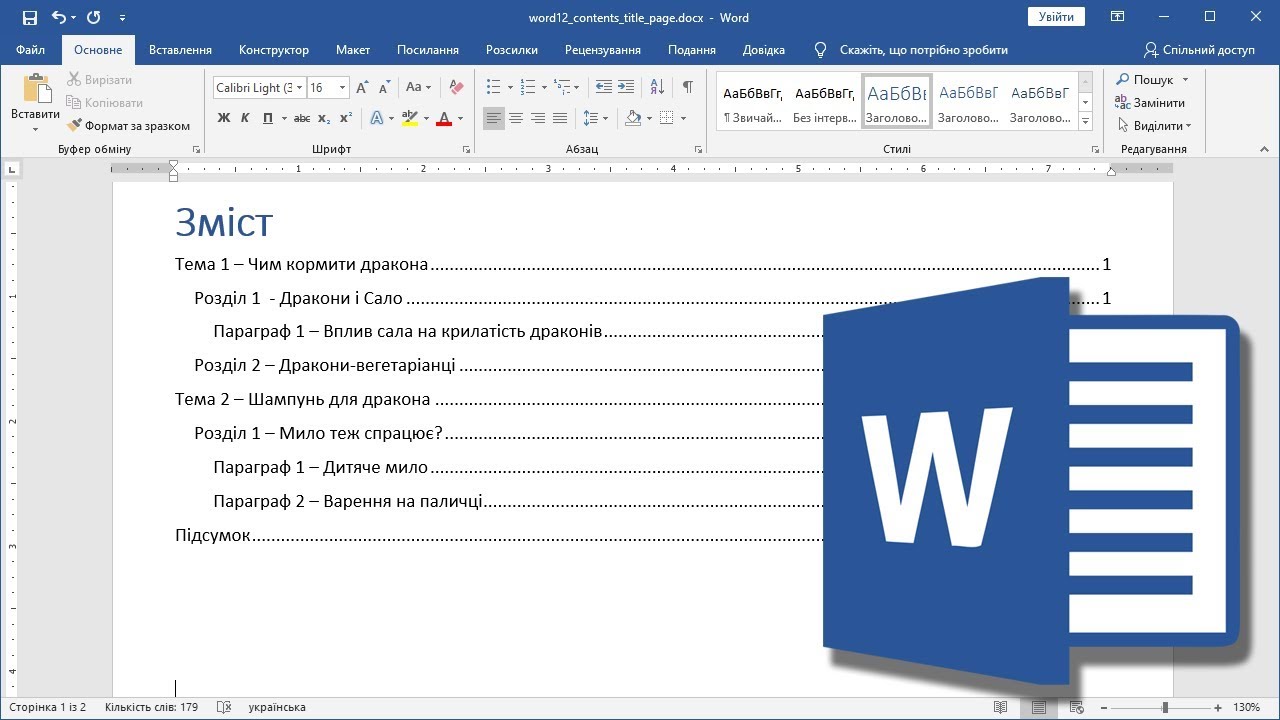Click the Grow Font size icon
The image size is (1280, 720).
click(x=362, y=88)
